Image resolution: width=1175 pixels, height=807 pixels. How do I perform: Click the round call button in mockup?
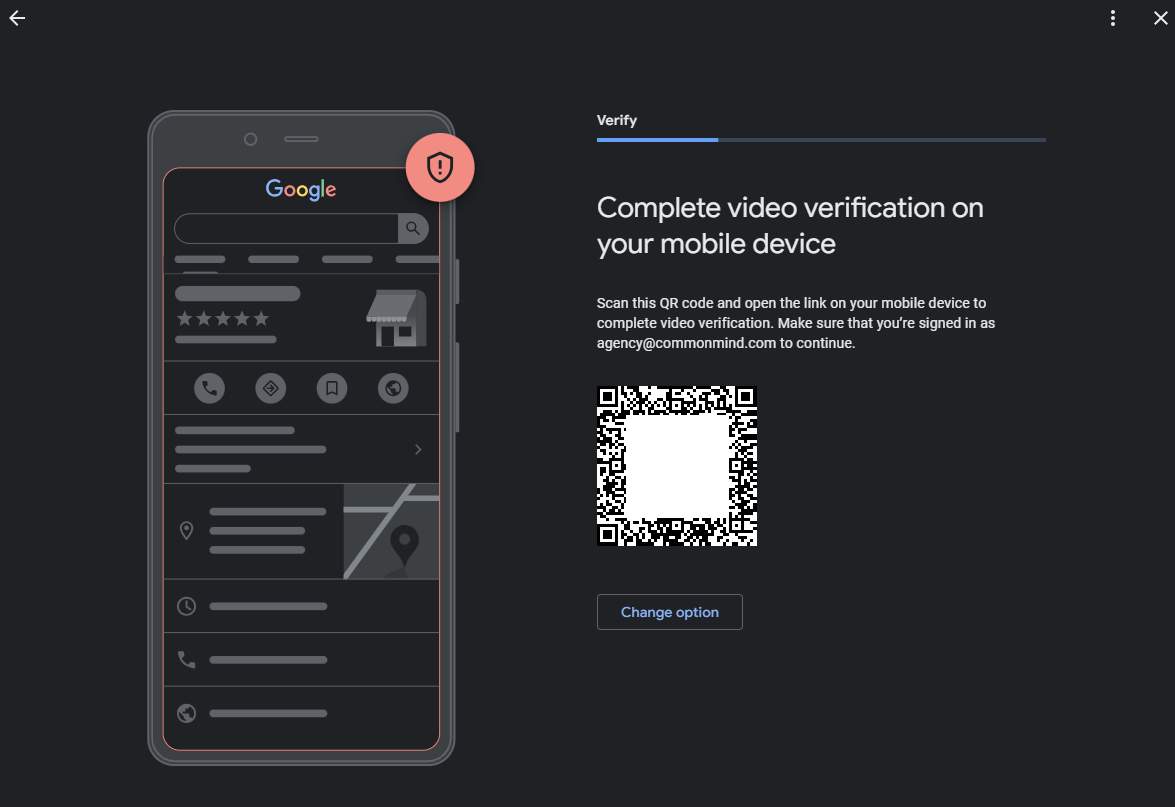click(x=210, y=388)
